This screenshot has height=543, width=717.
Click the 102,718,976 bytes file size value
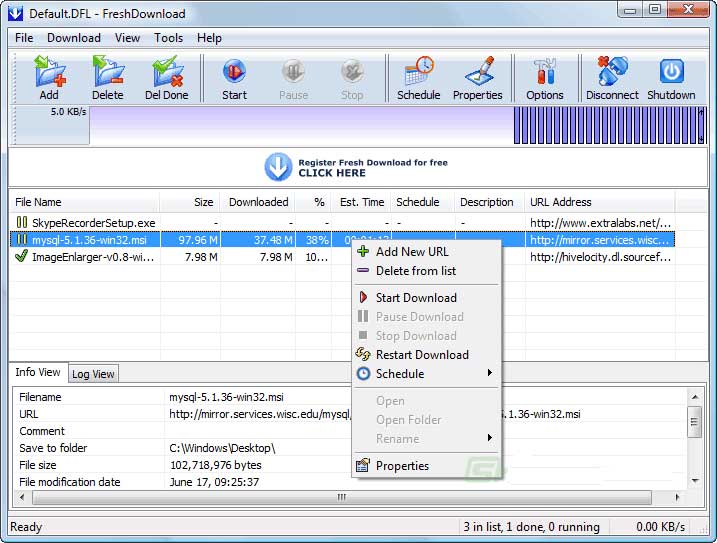pyautogui.click(x=216, y=465)
